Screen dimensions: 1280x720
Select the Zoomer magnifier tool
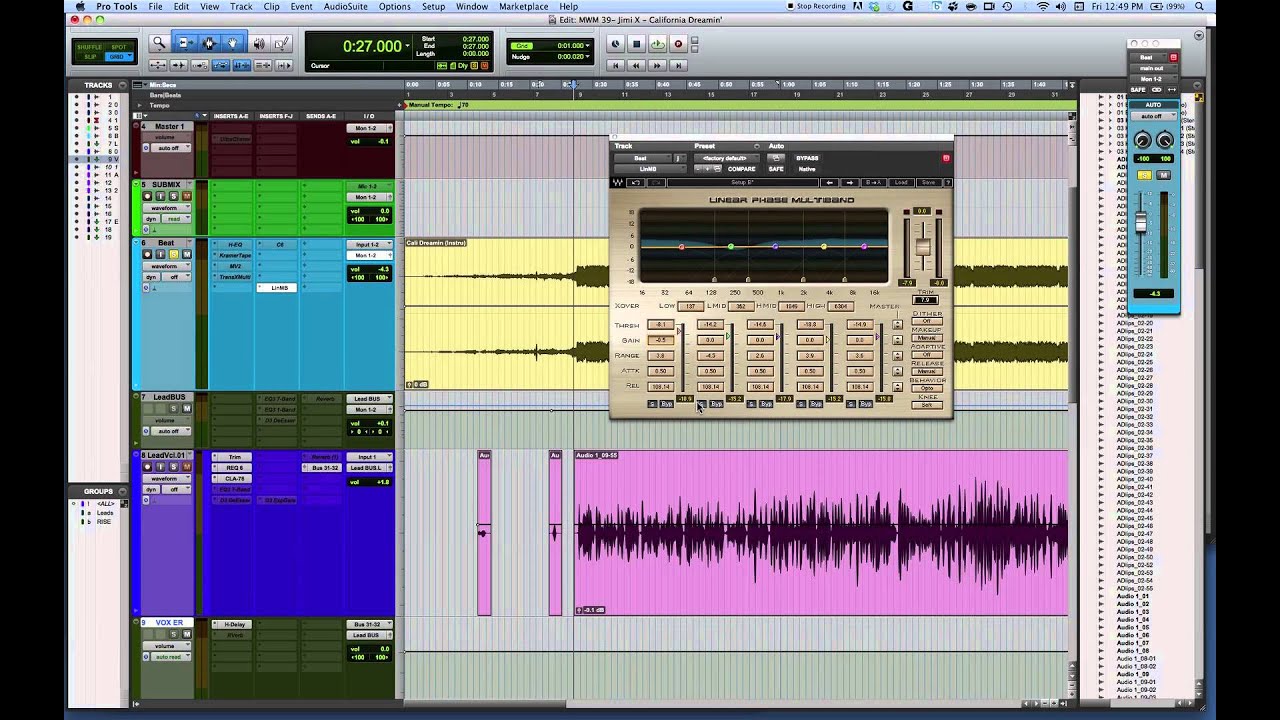pos(159,43)
